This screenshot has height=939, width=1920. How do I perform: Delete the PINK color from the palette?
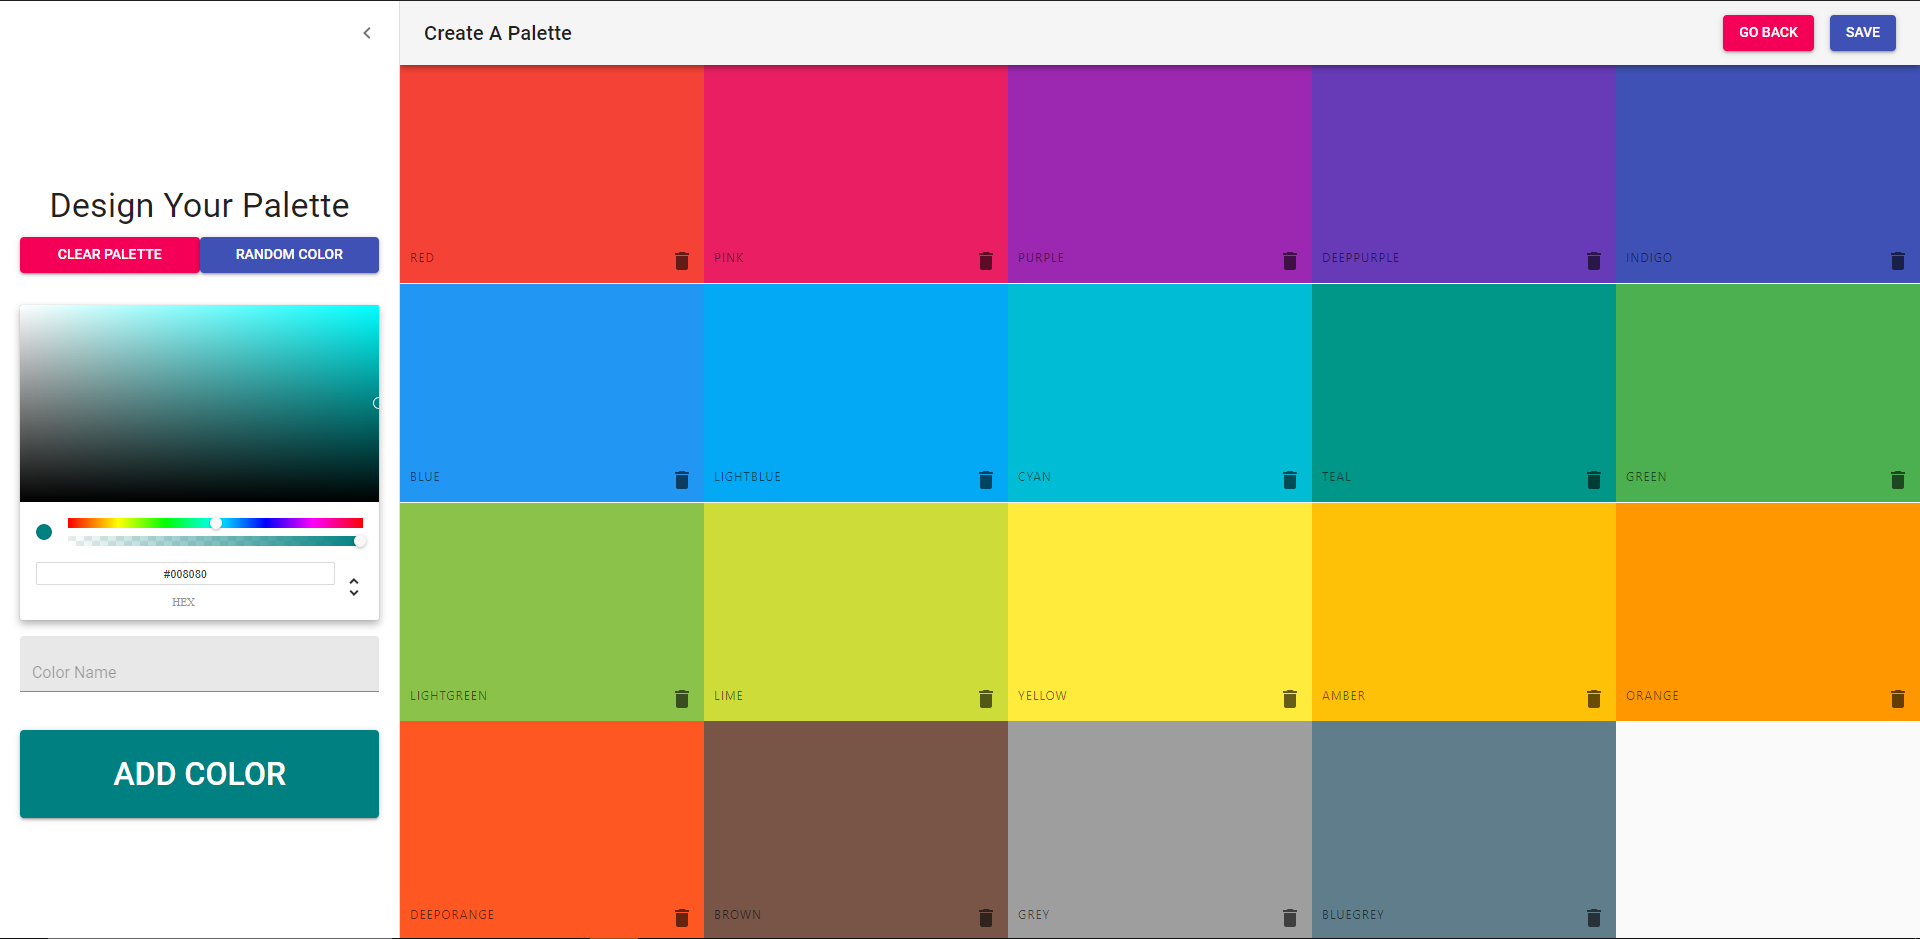pos(986,260)
